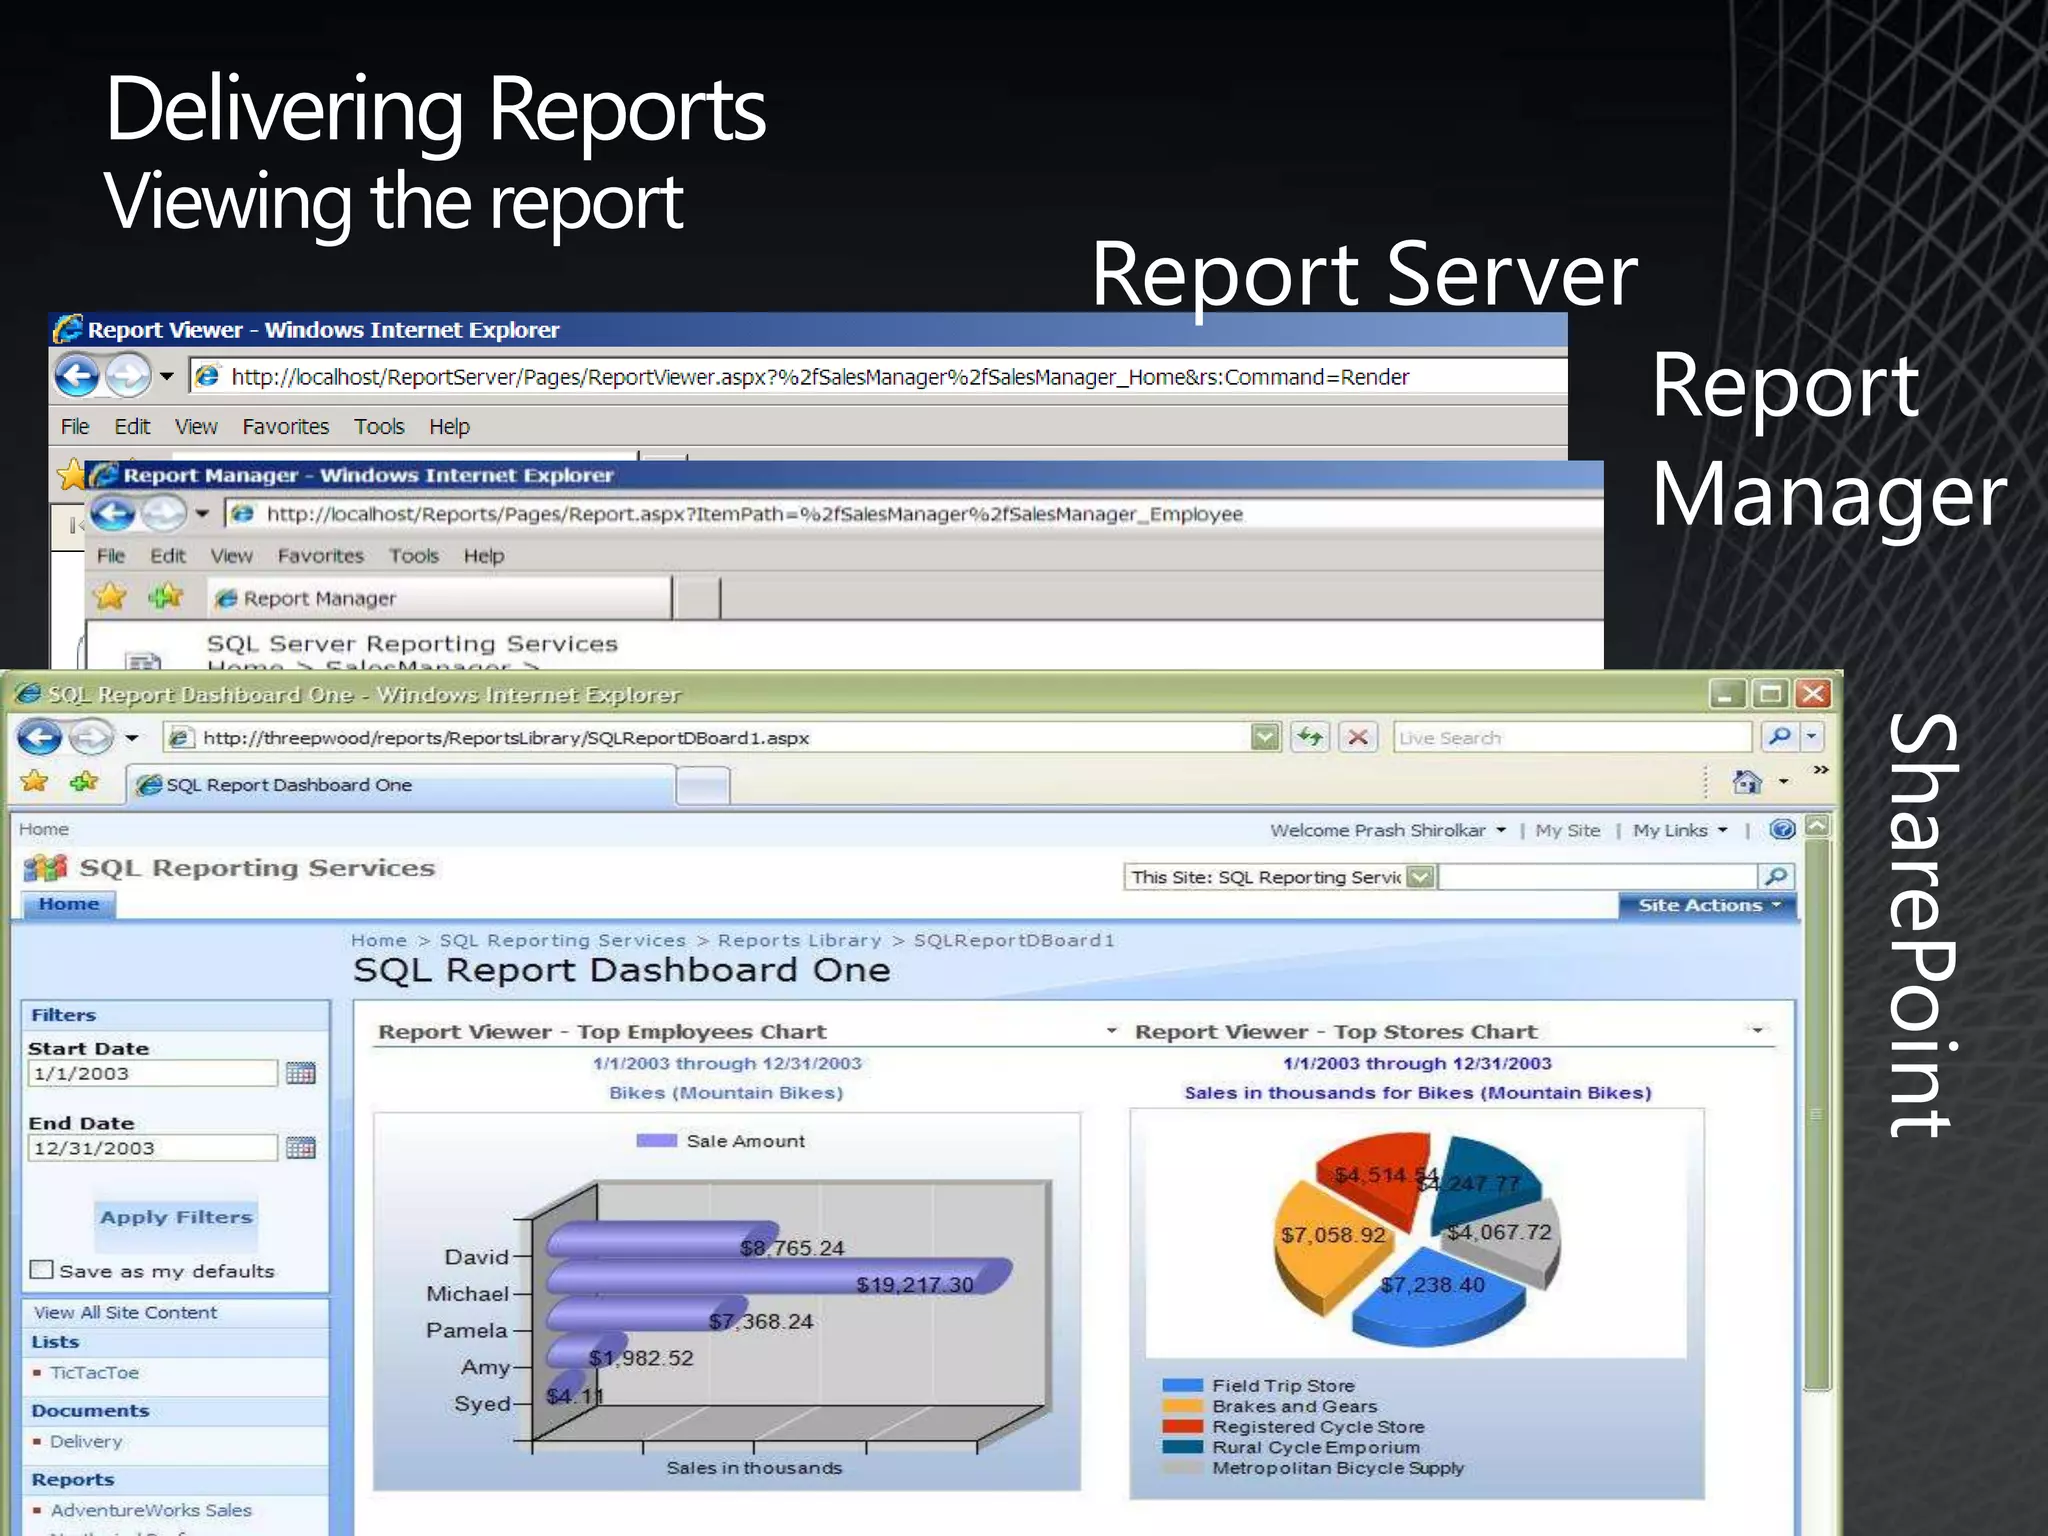This screenshot has width=2048, height=1536.
Task: Click the Field Trip Store blue legend swatch
Action: (x=1181, y=1386)
